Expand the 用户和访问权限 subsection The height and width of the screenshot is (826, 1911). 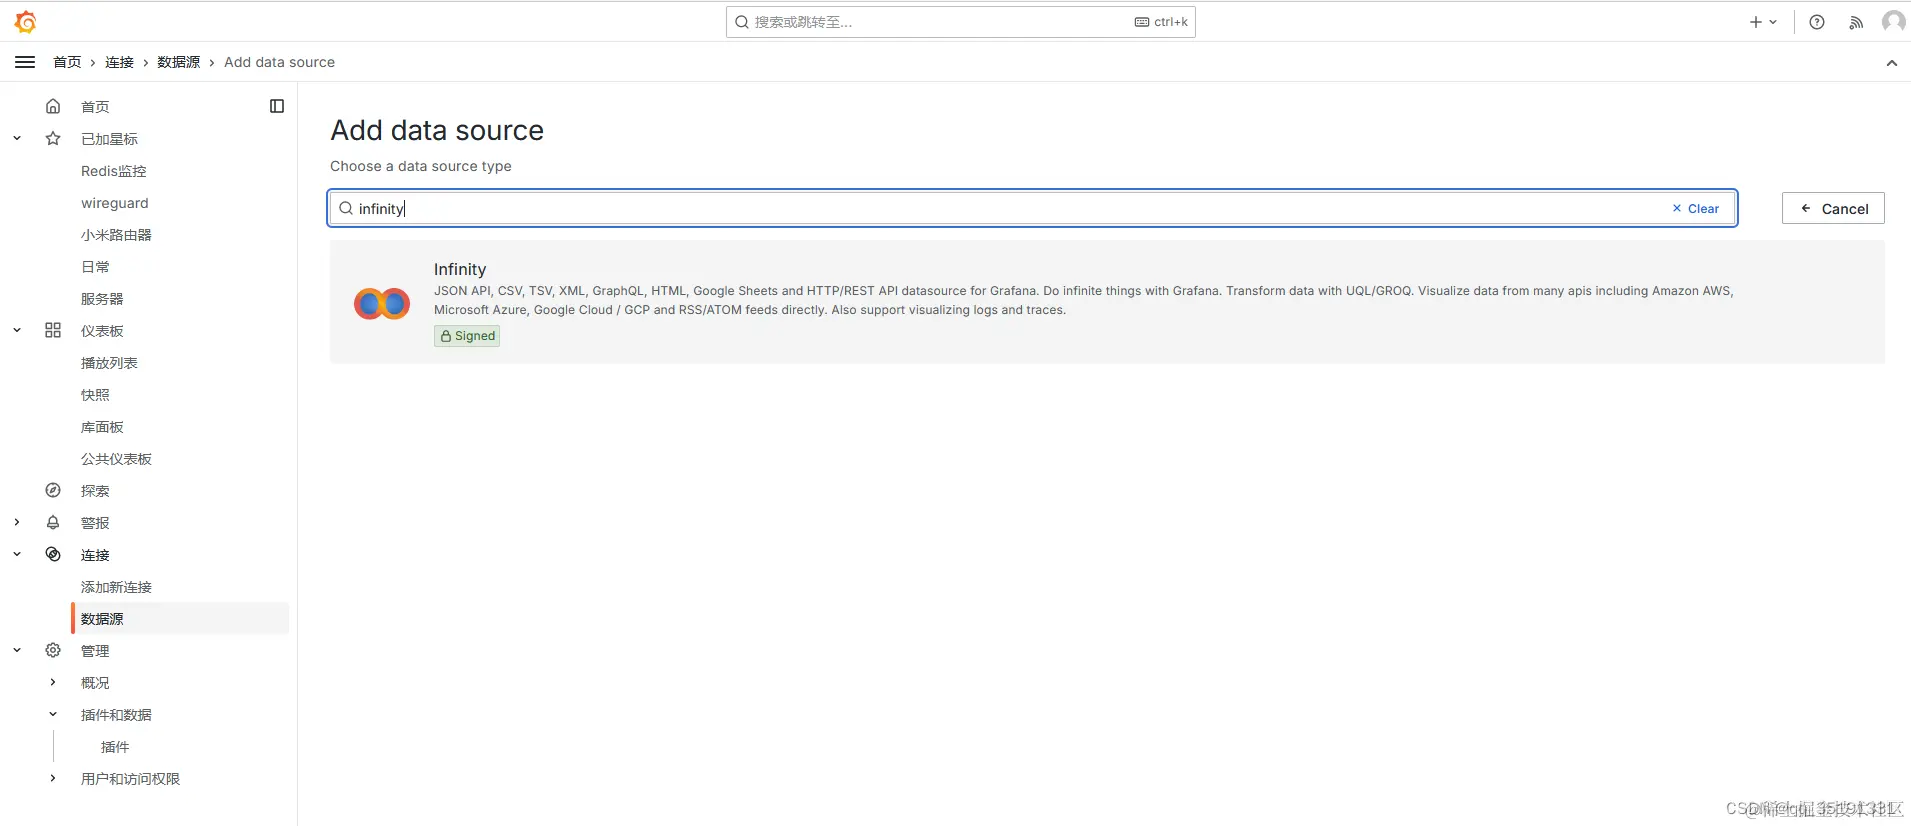pos(53,779)
